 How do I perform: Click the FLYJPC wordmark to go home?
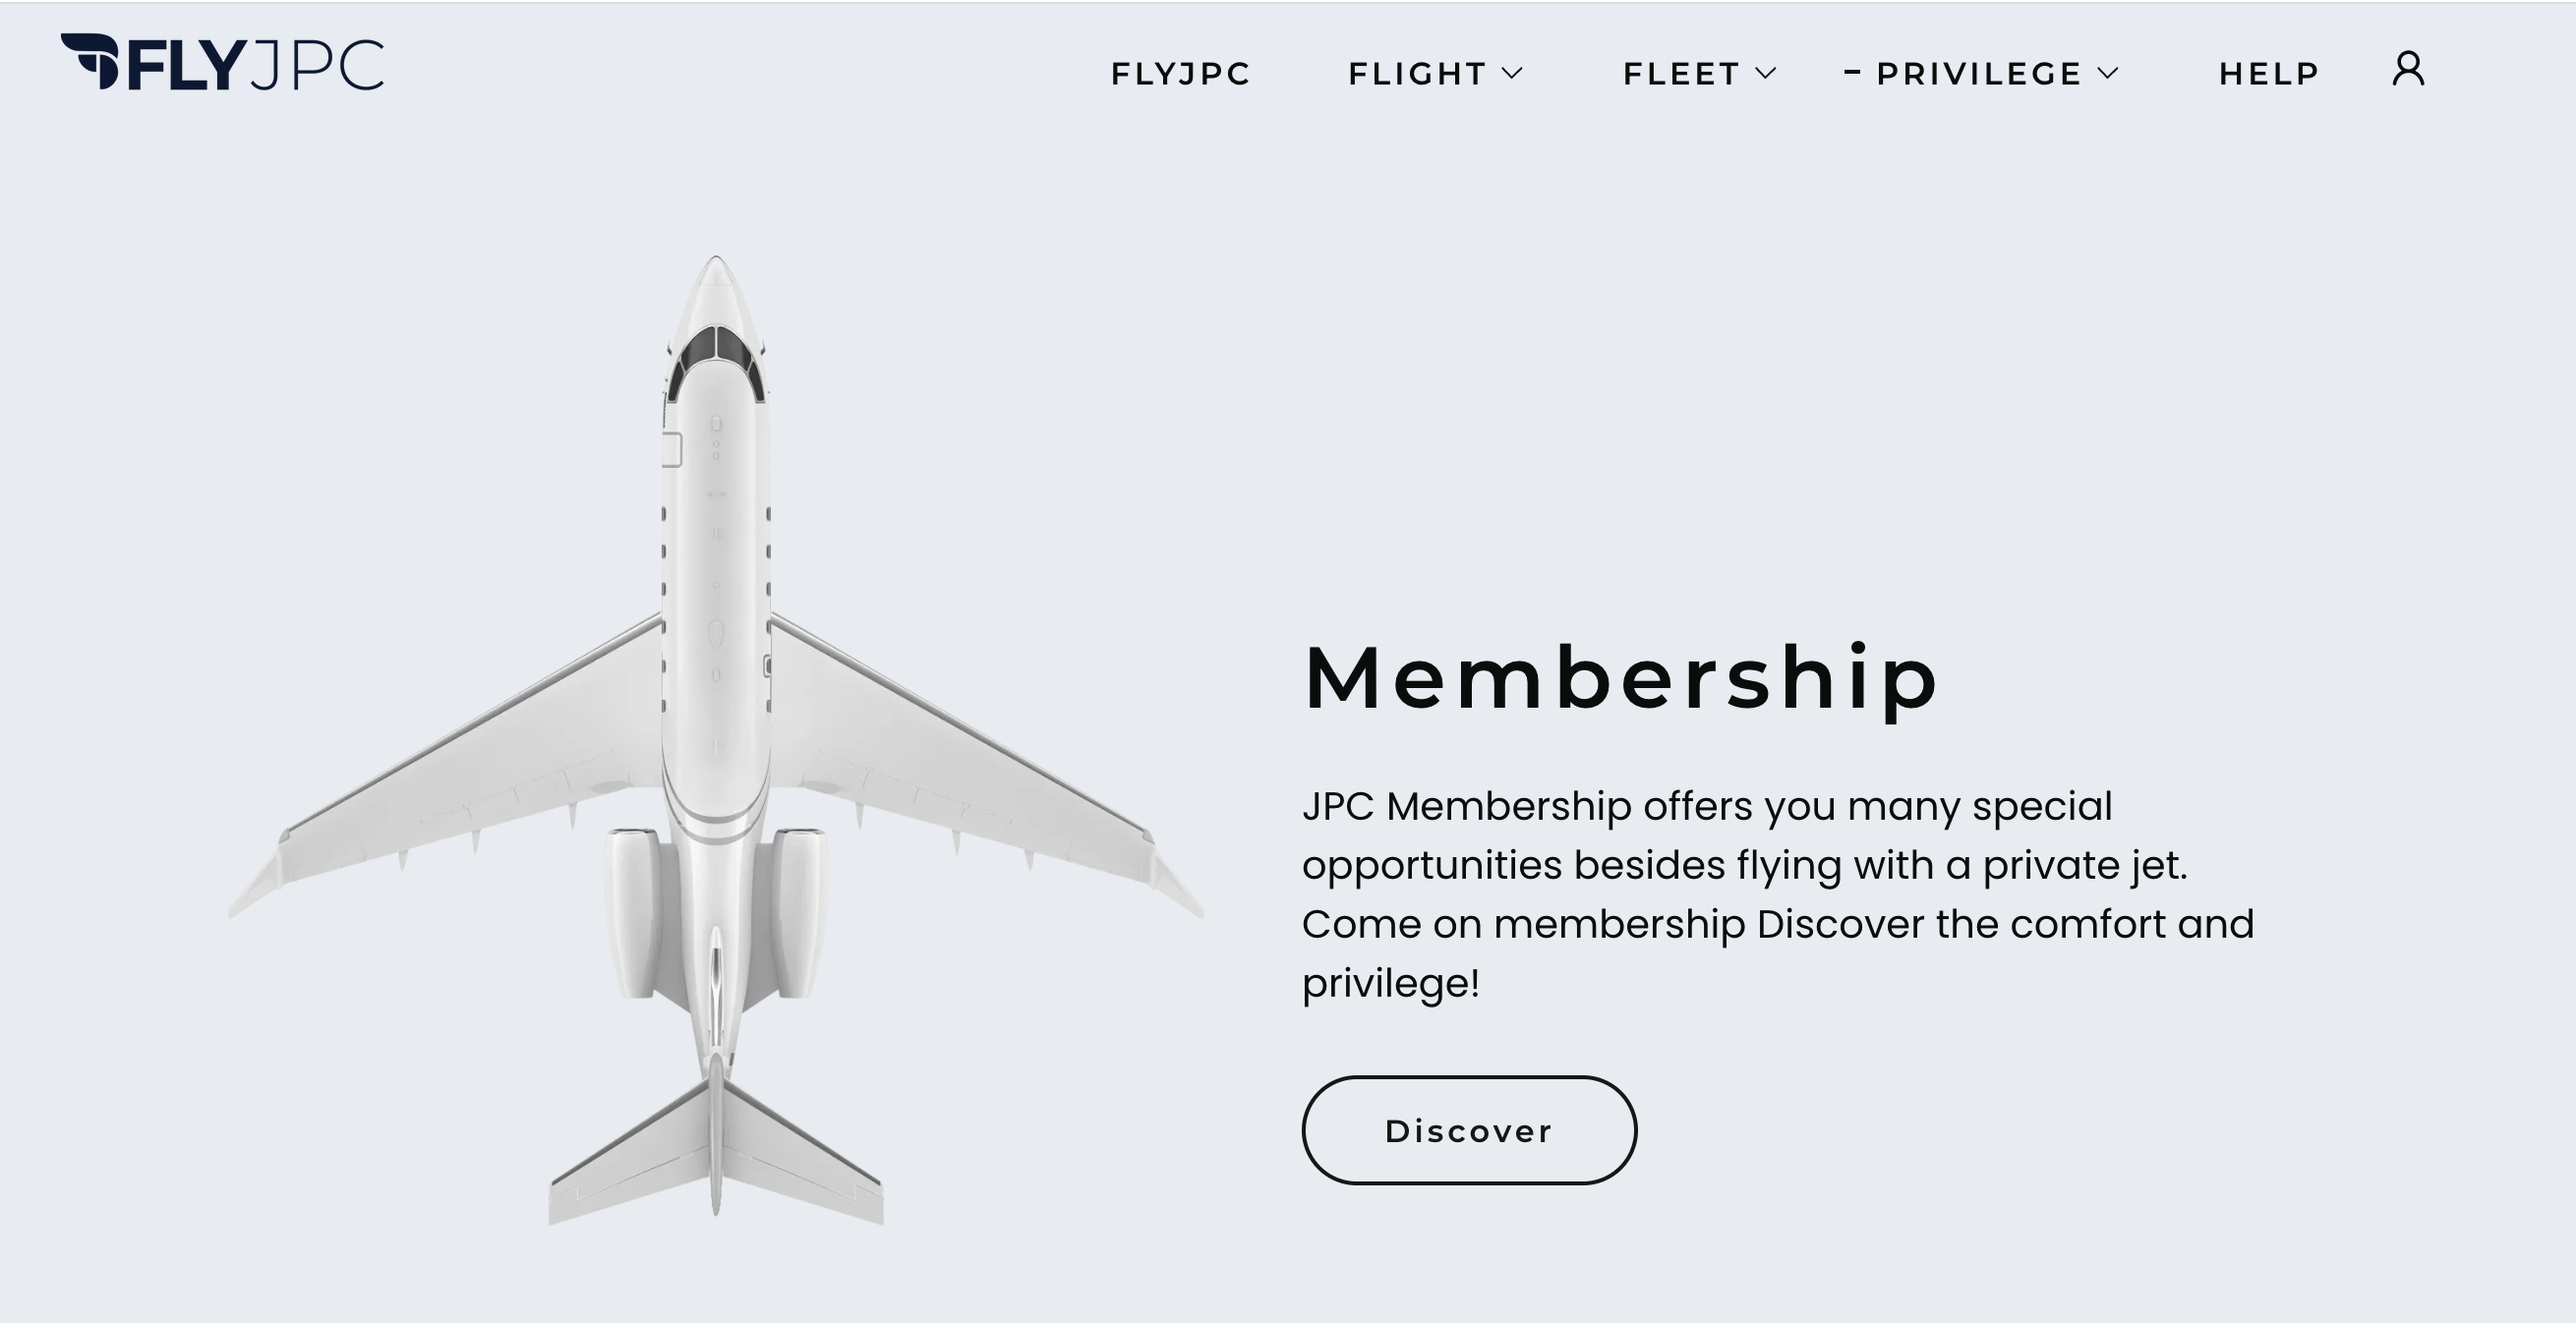pos(220,66)
